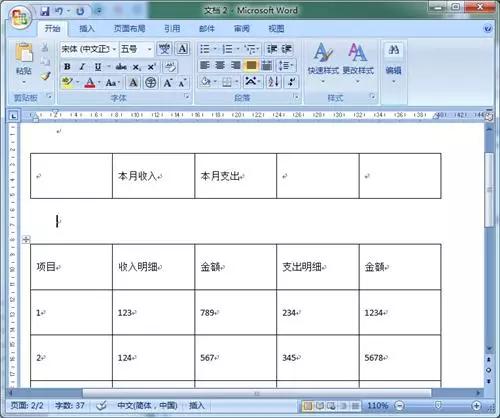Align text left
This screenshot has width=500, height=418.
205,65
